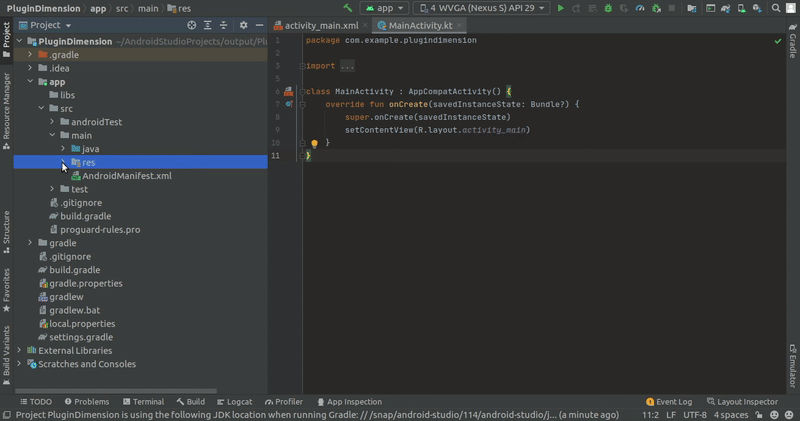Expand the External Libraries node

pyautogui.click(x=19, y=351)
